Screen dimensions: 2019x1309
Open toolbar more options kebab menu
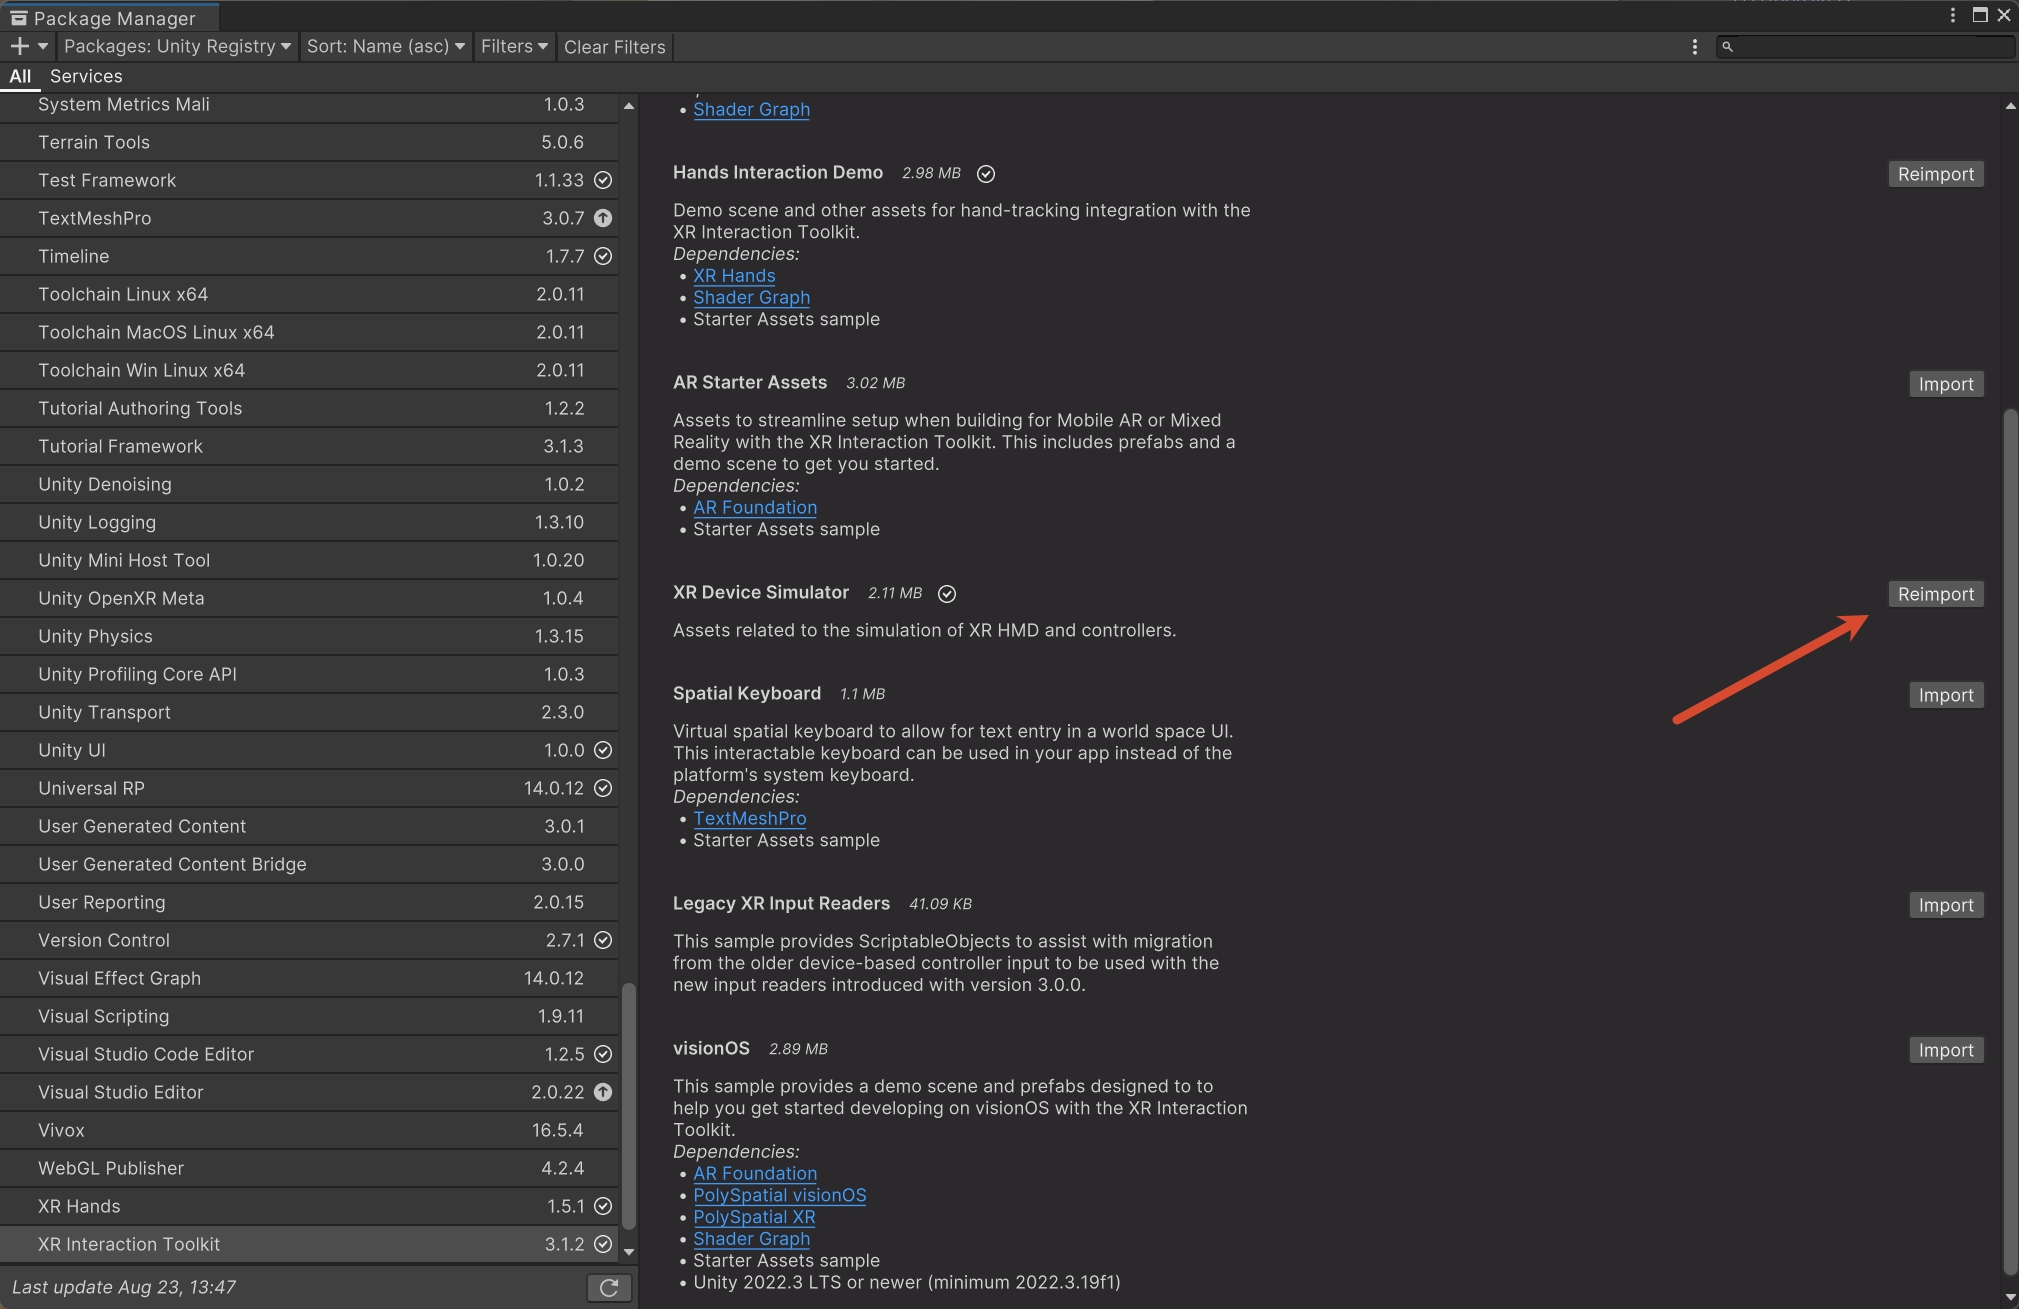click(1694, 47)
